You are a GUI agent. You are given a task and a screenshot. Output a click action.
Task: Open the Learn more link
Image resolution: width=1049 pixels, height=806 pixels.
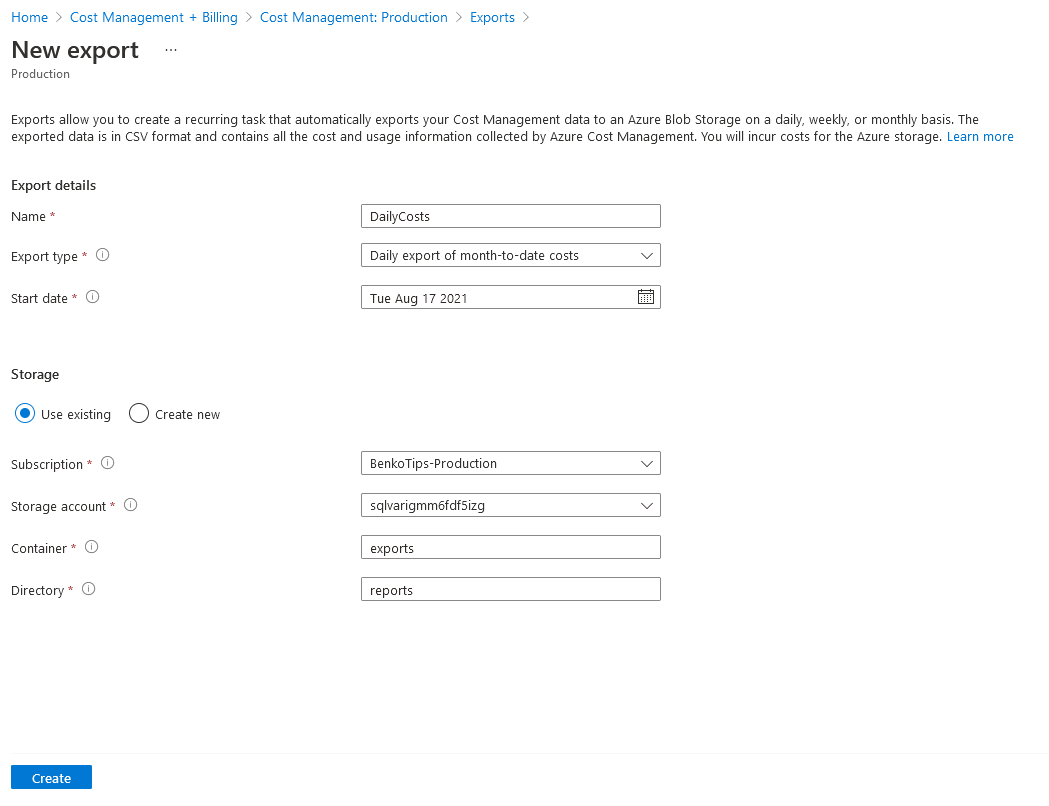(x=979, y=136)
